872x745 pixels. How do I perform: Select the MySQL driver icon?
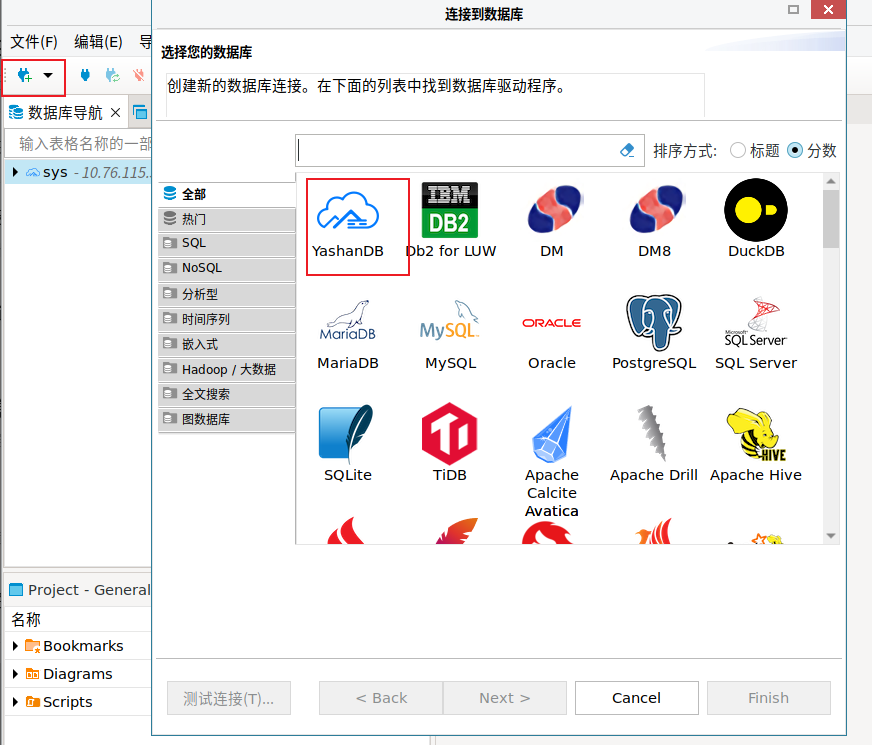point(450,334)
